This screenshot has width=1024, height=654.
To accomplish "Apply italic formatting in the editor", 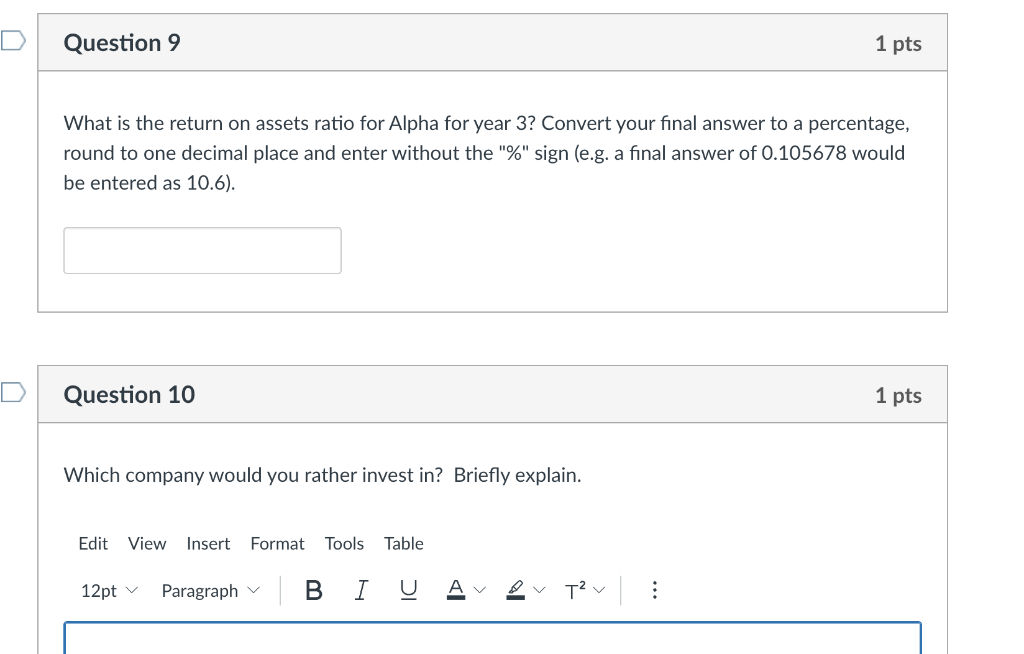I will 361,591.
